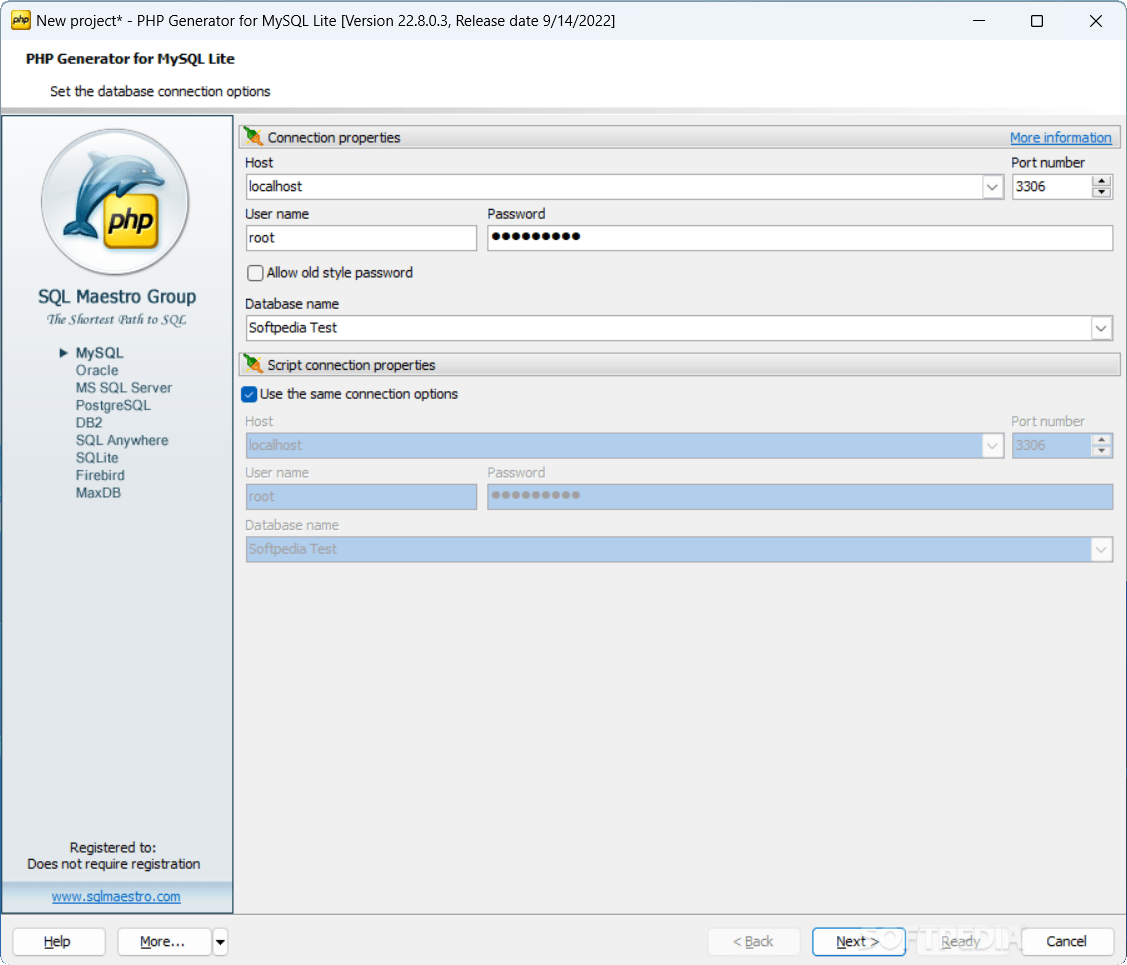Open the disabled script Host dropdown arrow
1127x965 pixels.
[x=992, y=445]
